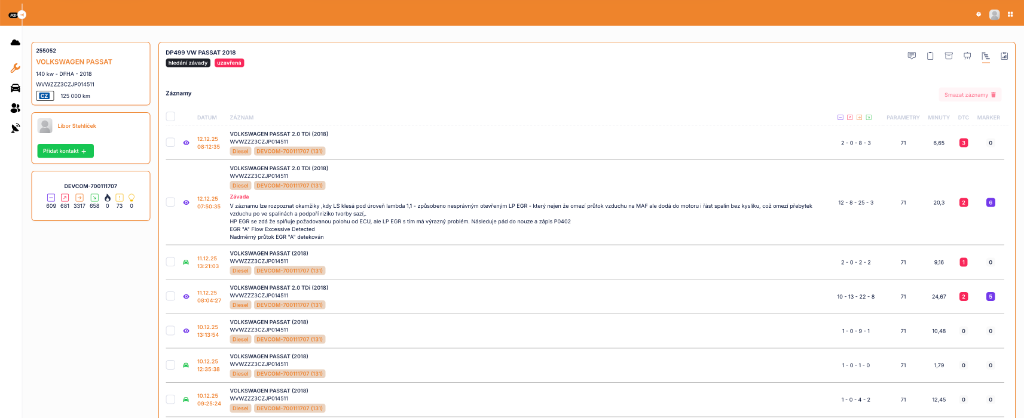
Task: Click the green arrow counter icon showing 858
Action: pyautogui.click(x=93, y=197)
